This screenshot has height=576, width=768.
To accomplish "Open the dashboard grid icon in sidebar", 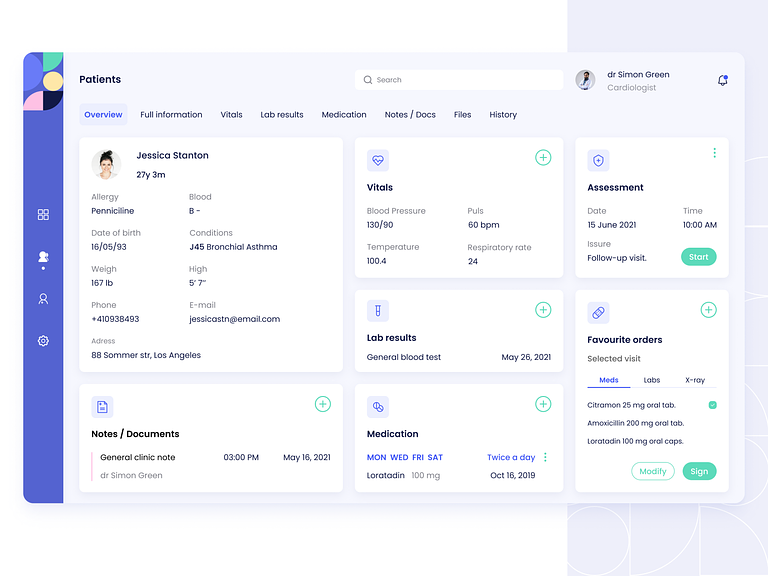I will tap(43, 215).
